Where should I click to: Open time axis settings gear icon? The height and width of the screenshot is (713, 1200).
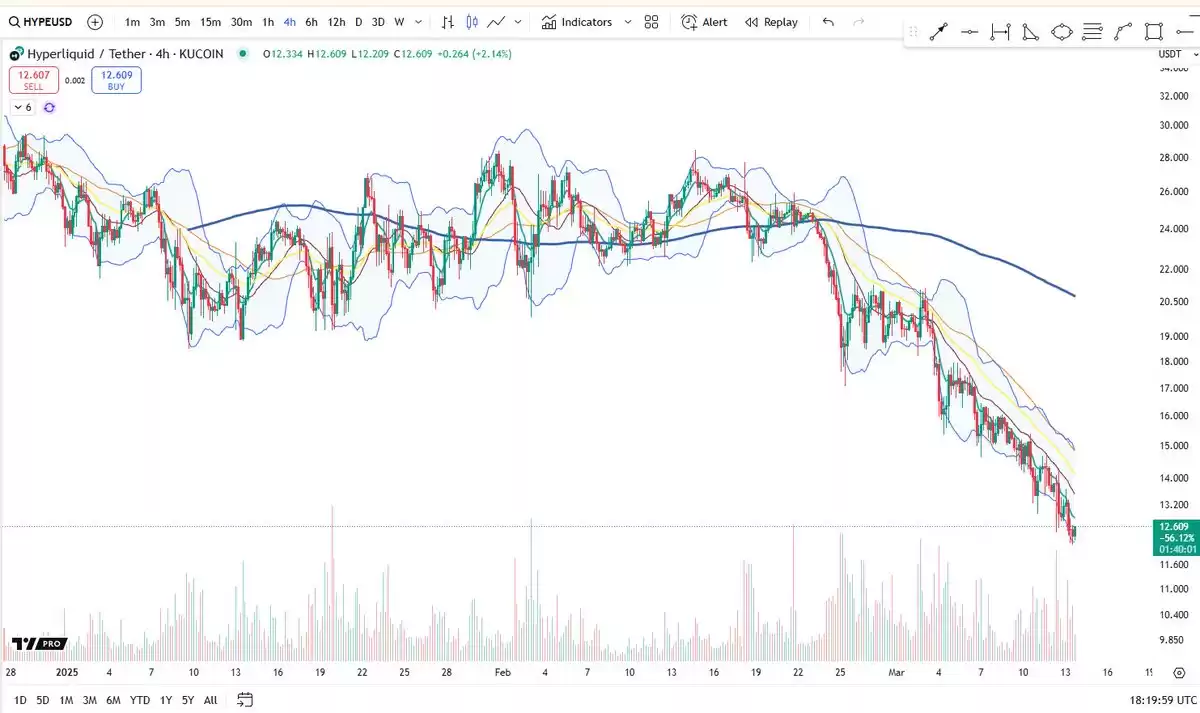click(x=1179, y=673)
